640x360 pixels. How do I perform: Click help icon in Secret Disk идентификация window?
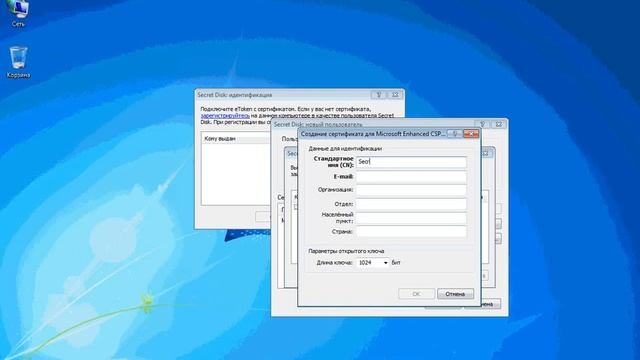pos(378,95)
